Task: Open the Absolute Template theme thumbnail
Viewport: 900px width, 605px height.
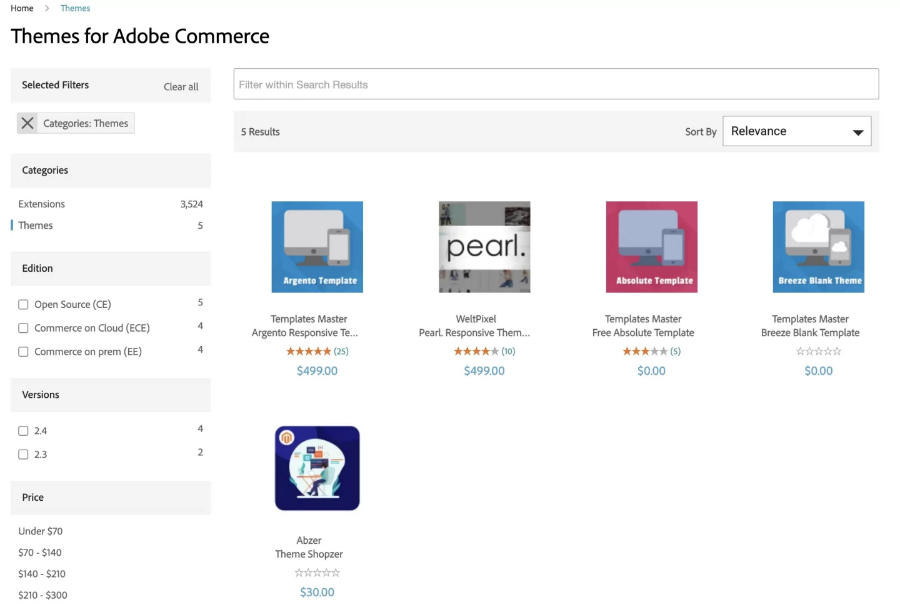Action: tap(651, 247)
